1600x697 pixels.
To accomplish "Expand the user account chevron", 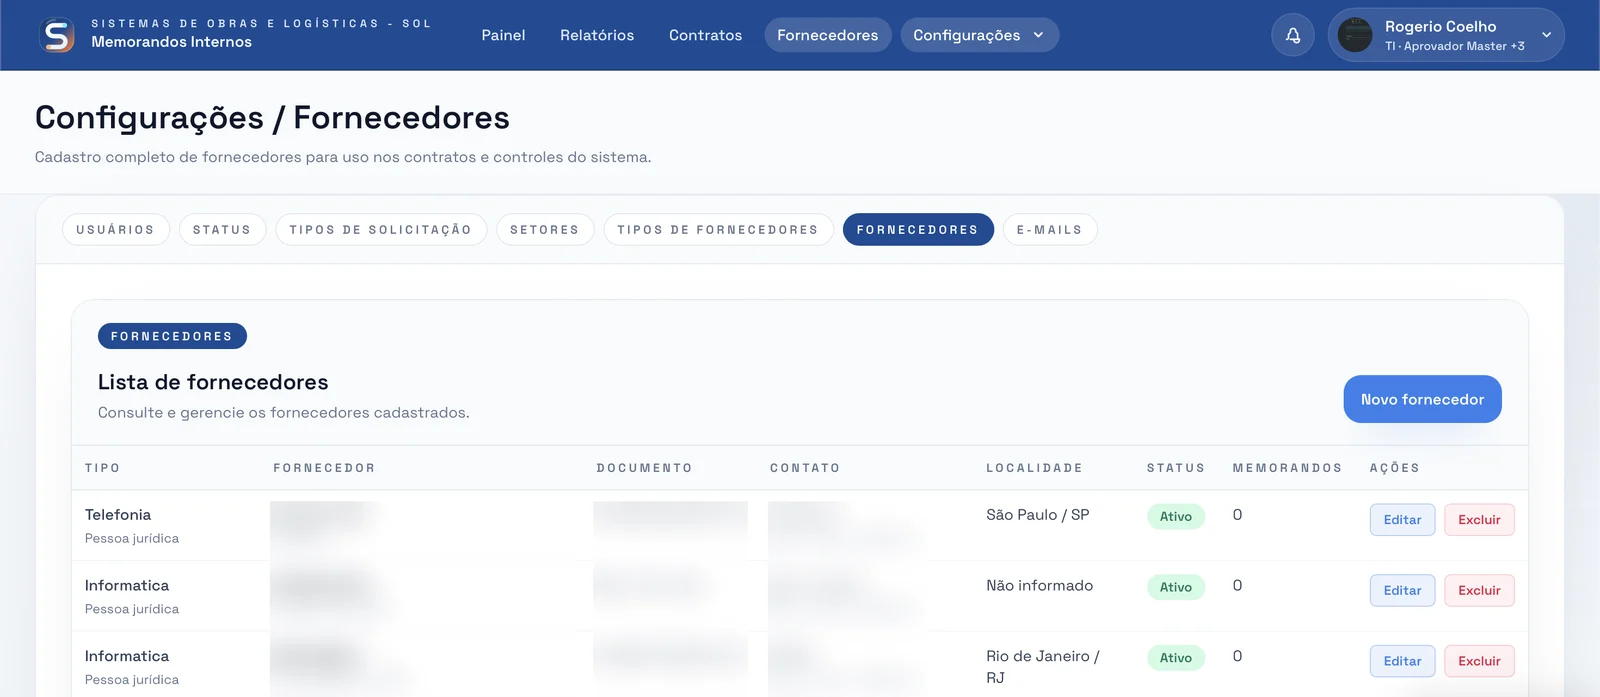I will click(1546, 35).
